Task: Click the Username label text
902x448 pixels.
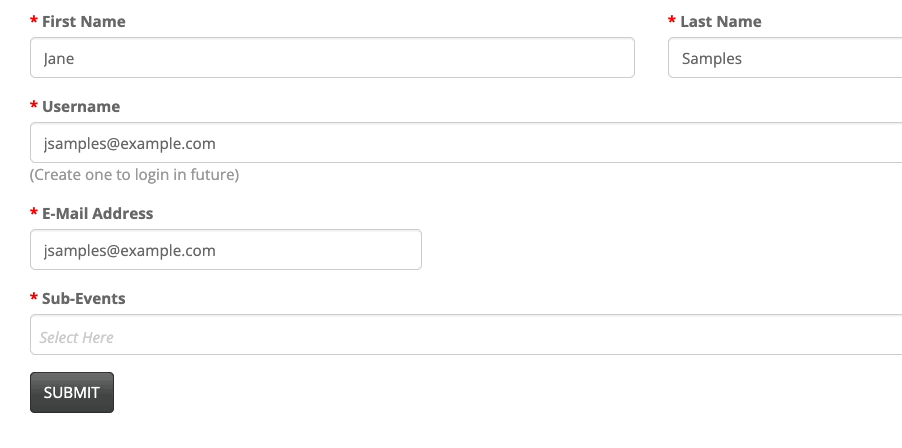Action: pyautogui.click(x=81, y=107)
